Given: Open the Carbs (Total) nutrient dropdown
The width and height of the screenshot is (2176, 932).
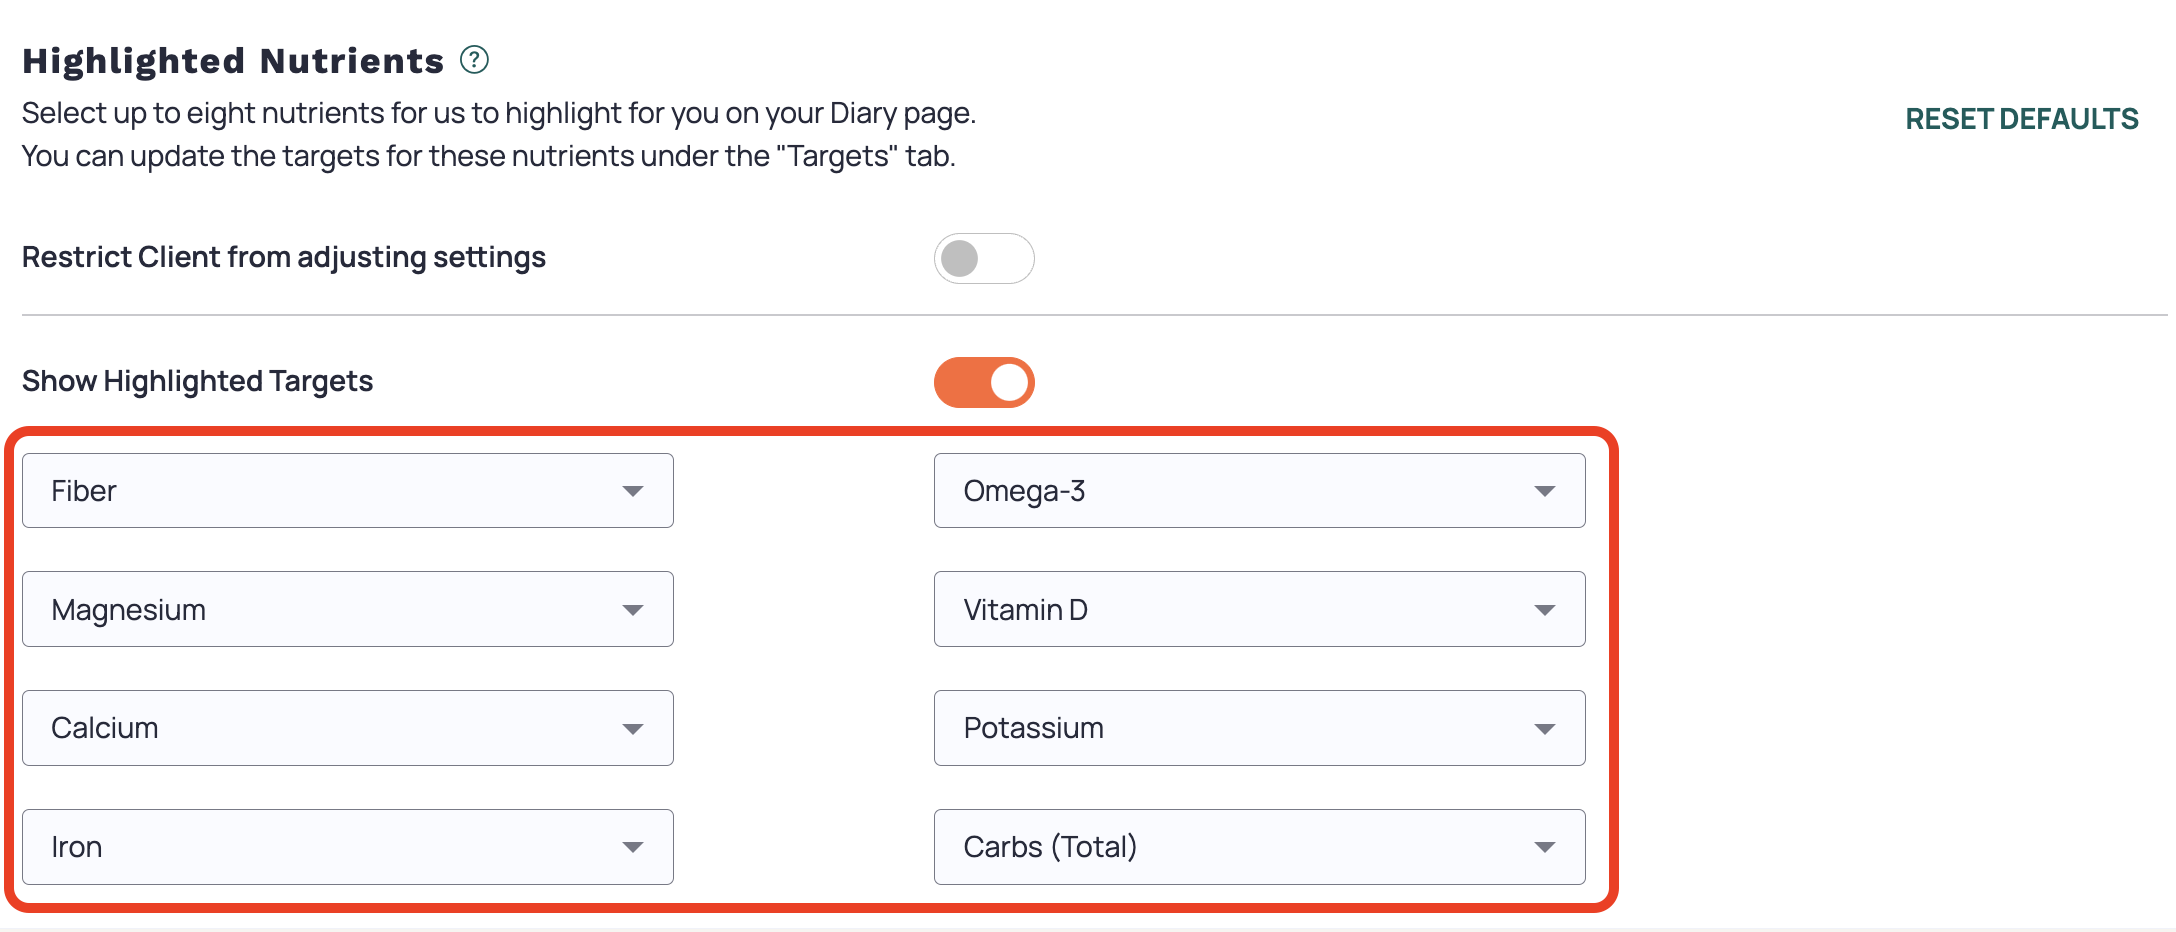Looking at the screenshot, I should (x=1260, y=847).
